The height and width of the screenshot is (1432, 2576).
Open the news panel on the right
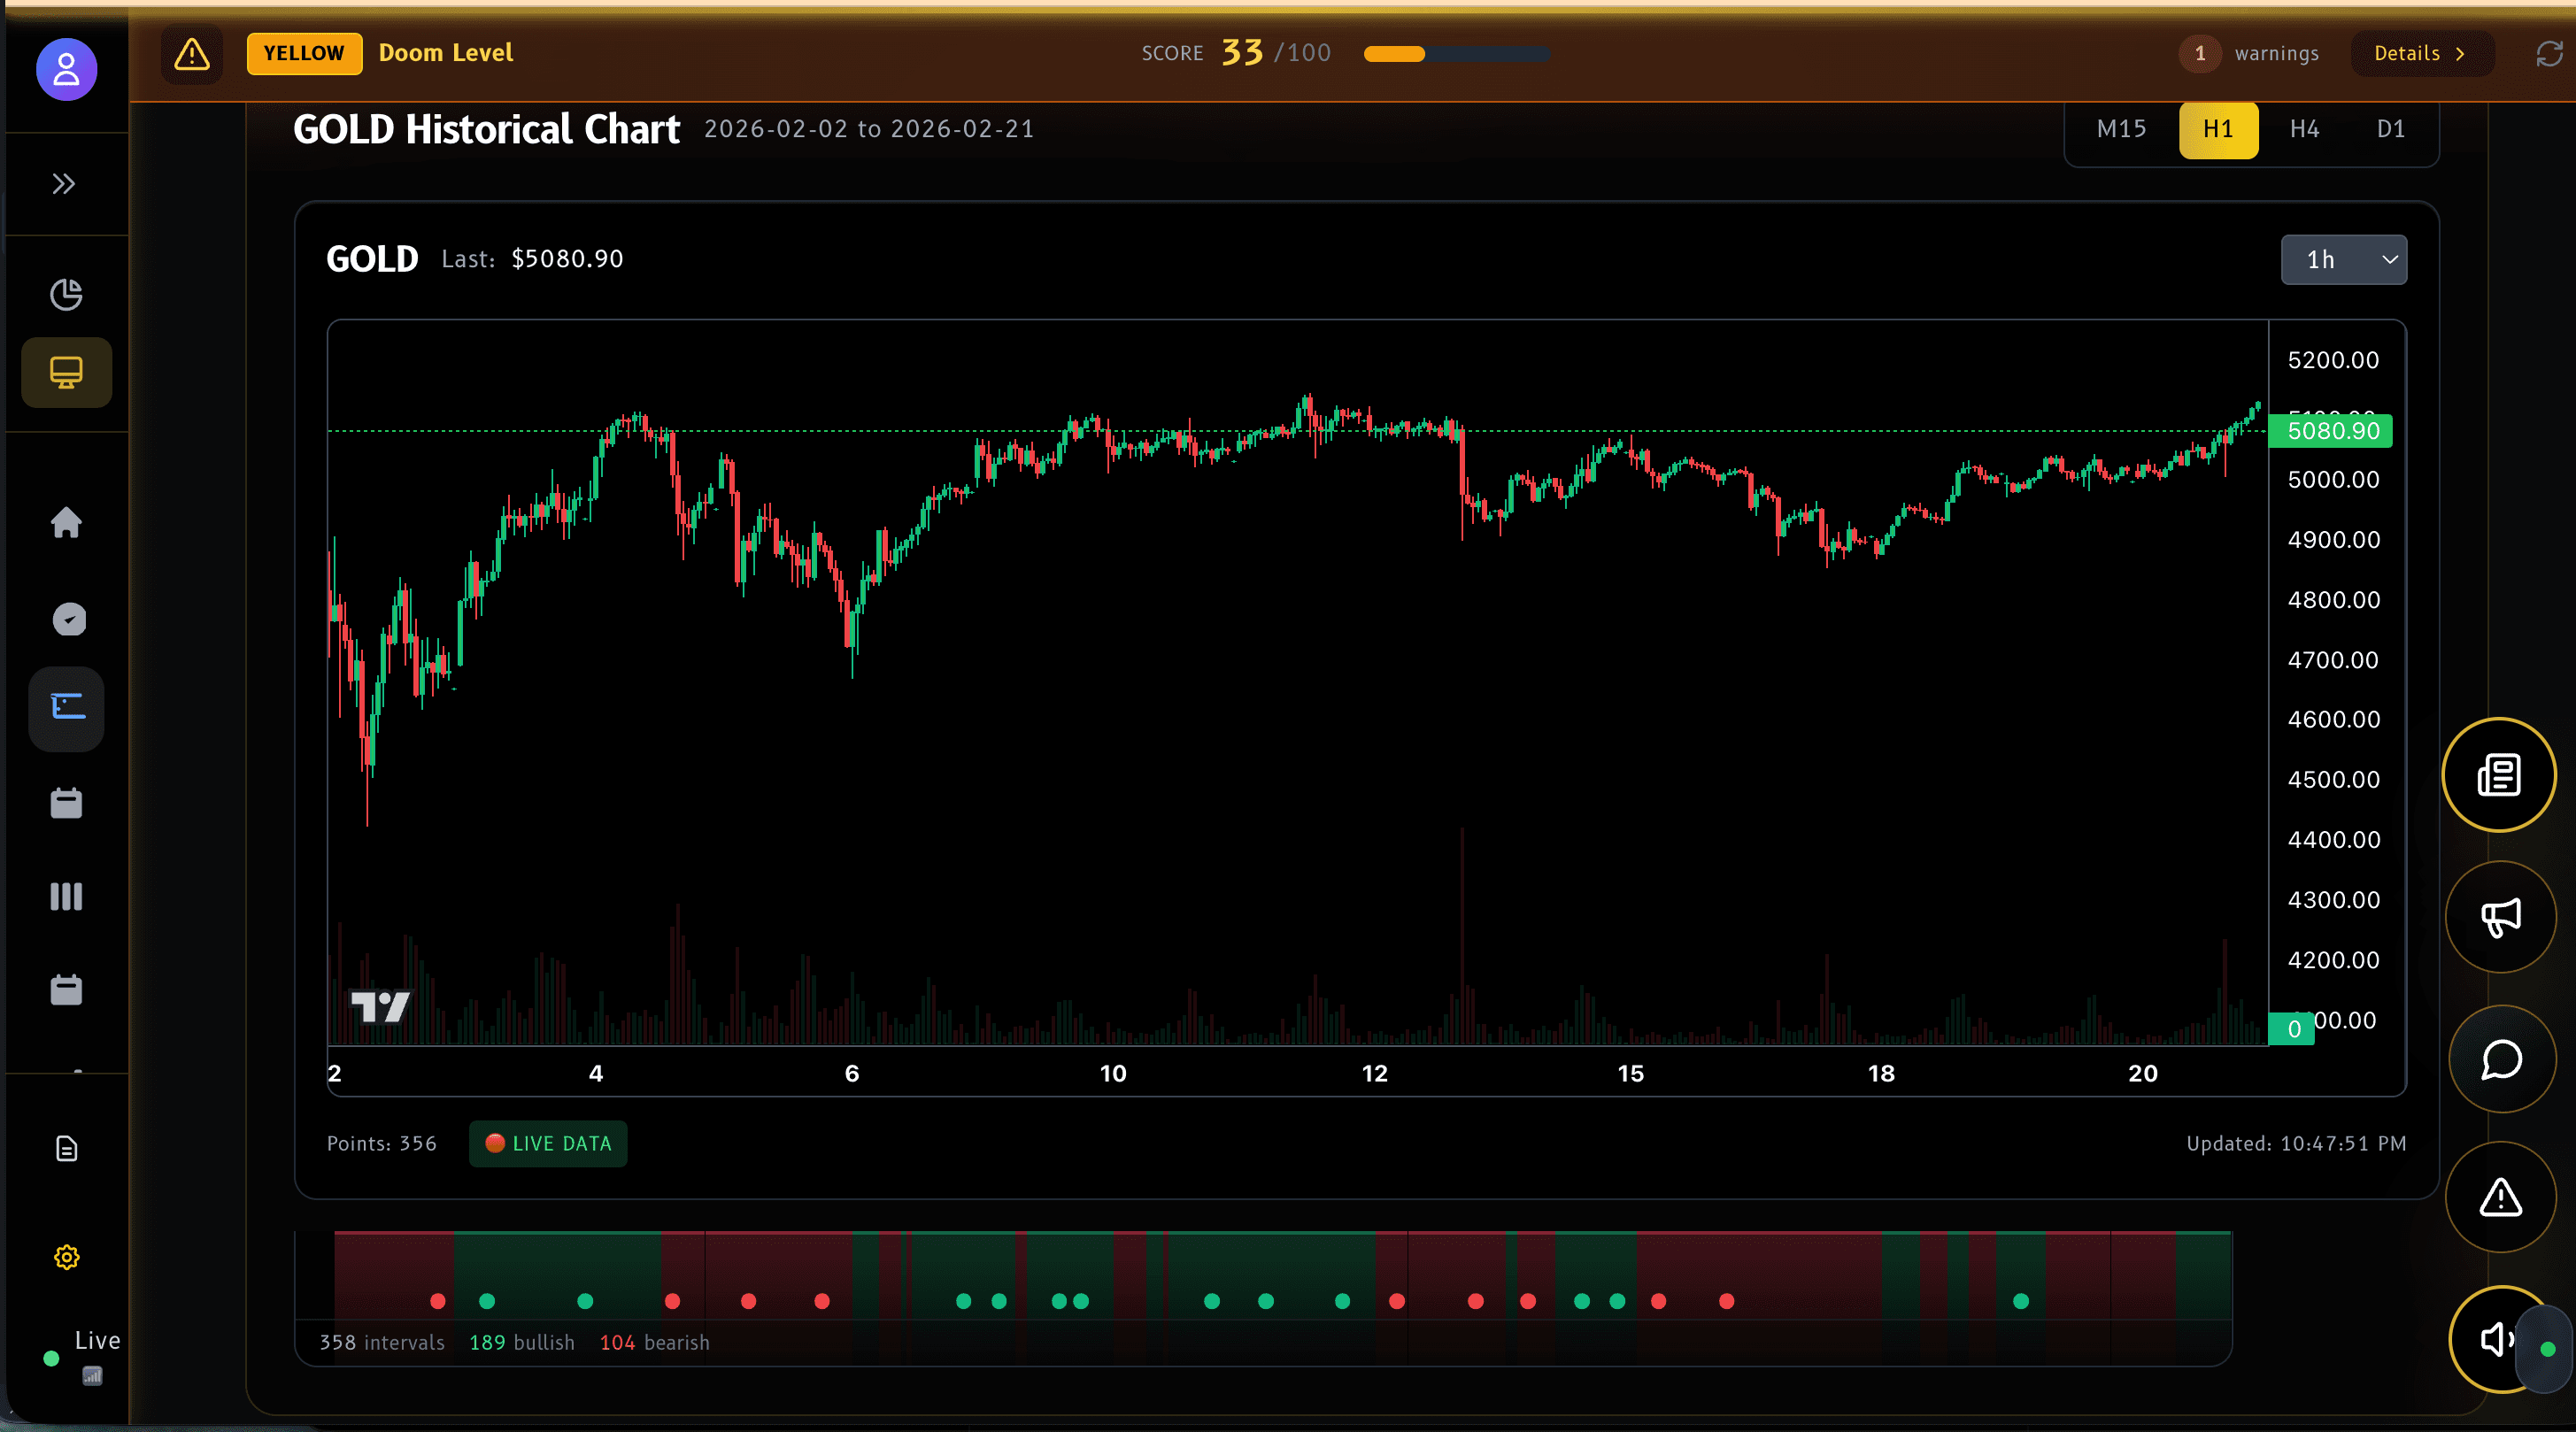tap(2498, 775)
